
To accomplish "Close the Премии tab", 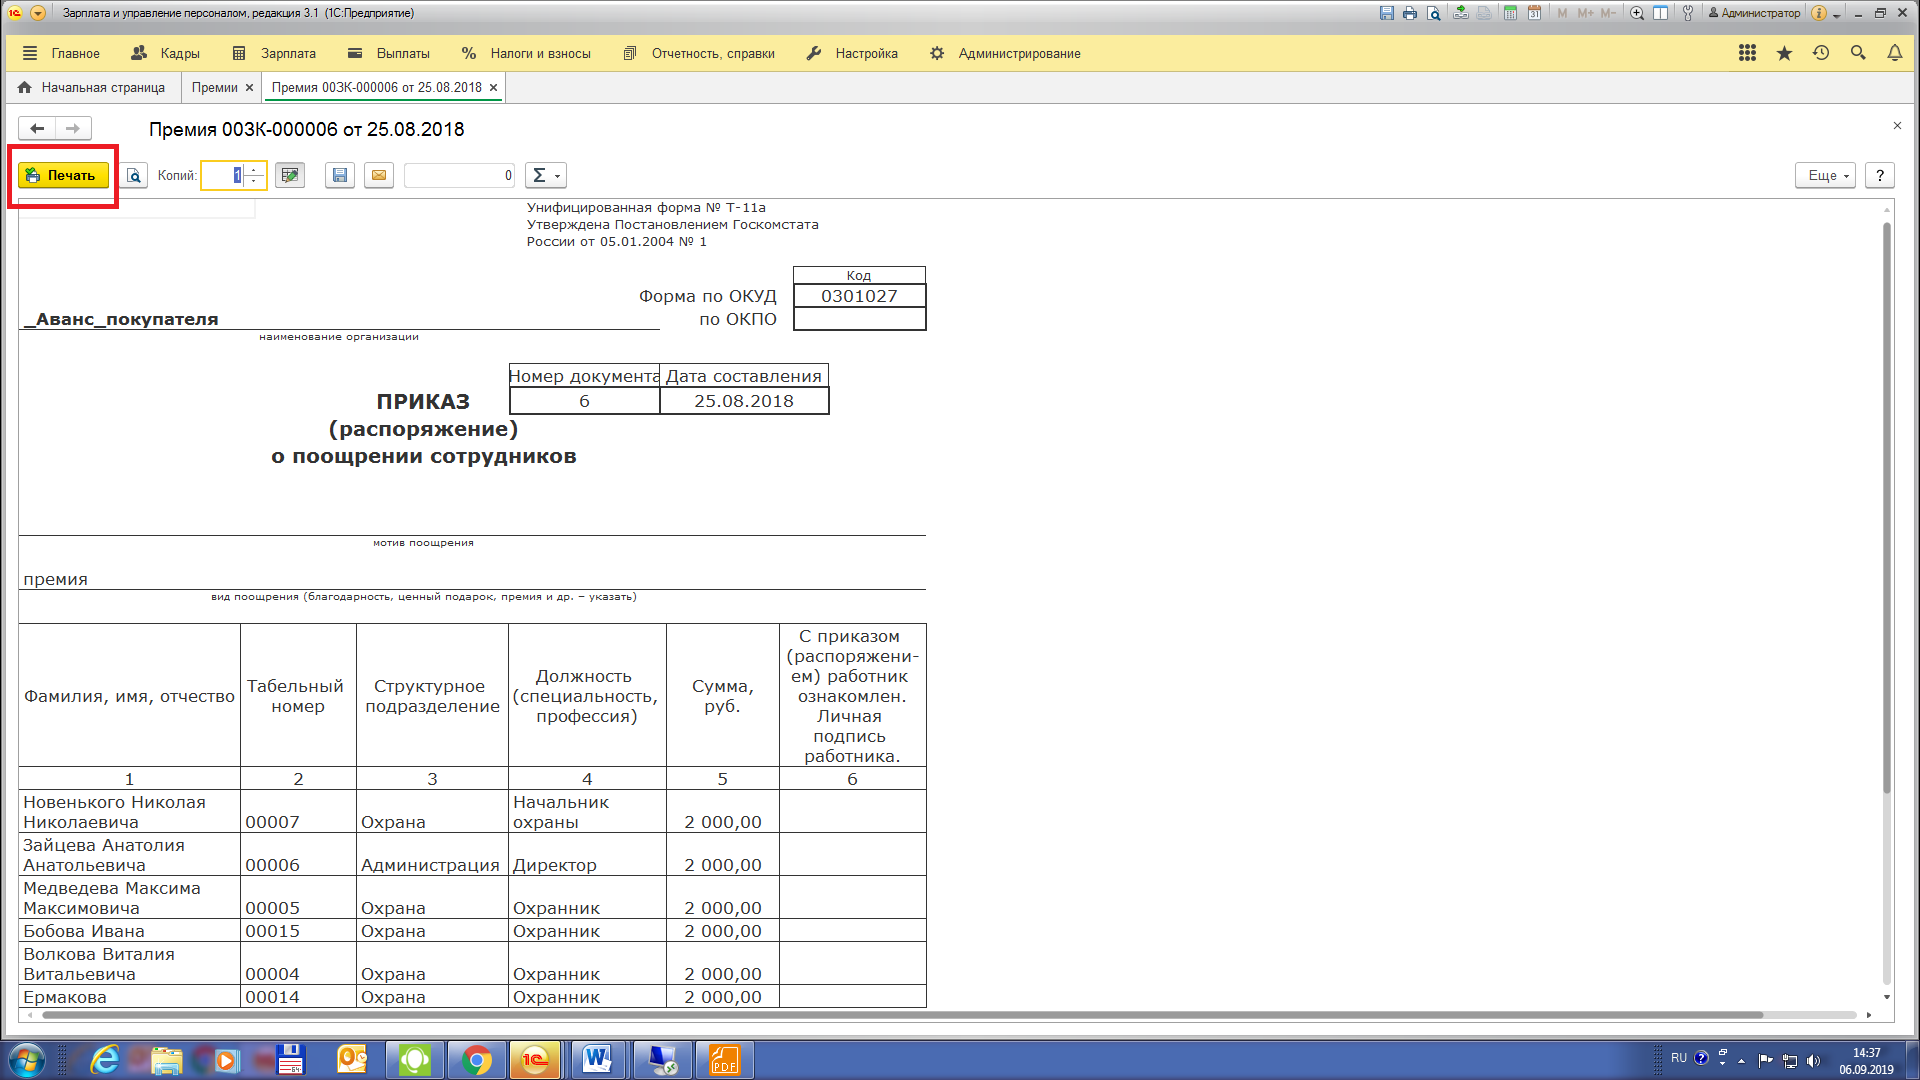I will [249, 88].
